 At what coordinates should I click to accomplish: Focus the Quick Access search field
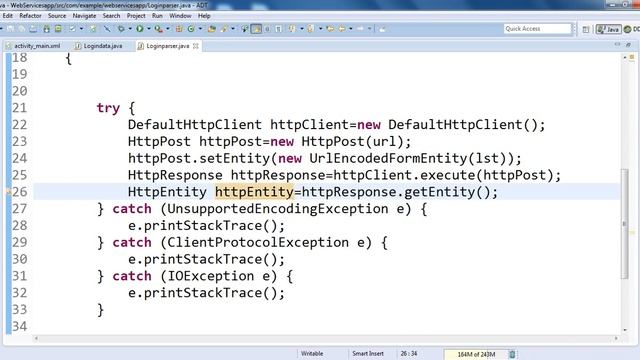pyautogui.click(x=537, y=29)
